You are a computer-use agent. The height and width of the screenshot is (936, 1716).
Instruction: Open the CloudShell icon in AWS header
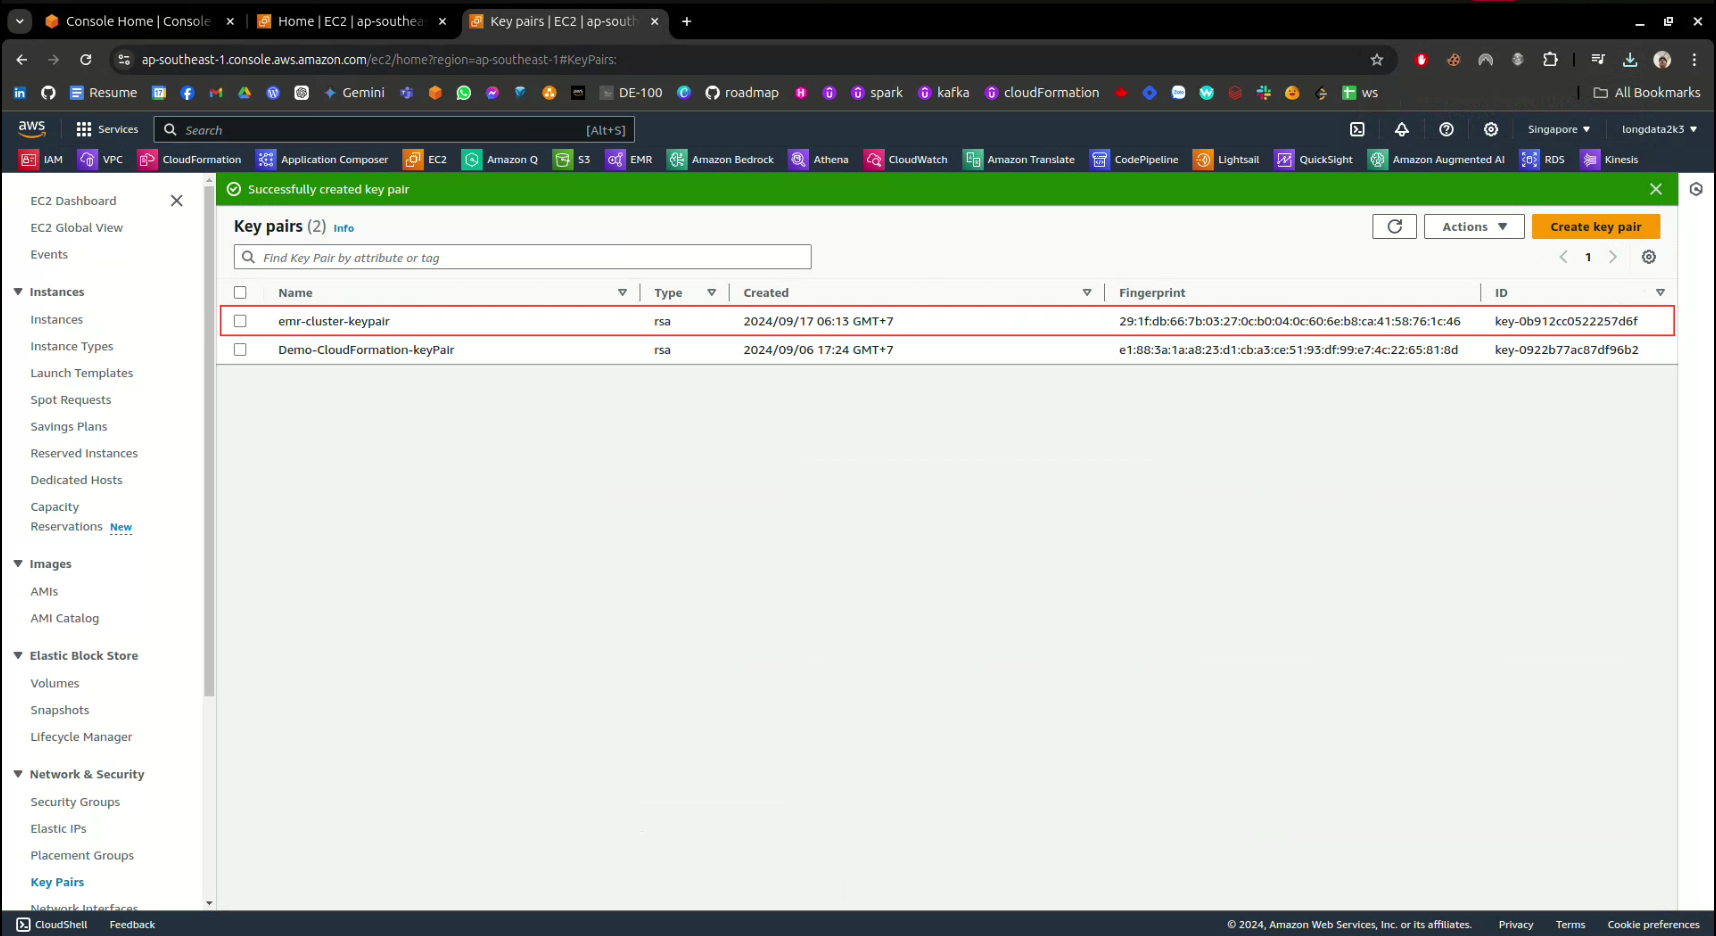pyautogui.click(x=1357, y=129)
